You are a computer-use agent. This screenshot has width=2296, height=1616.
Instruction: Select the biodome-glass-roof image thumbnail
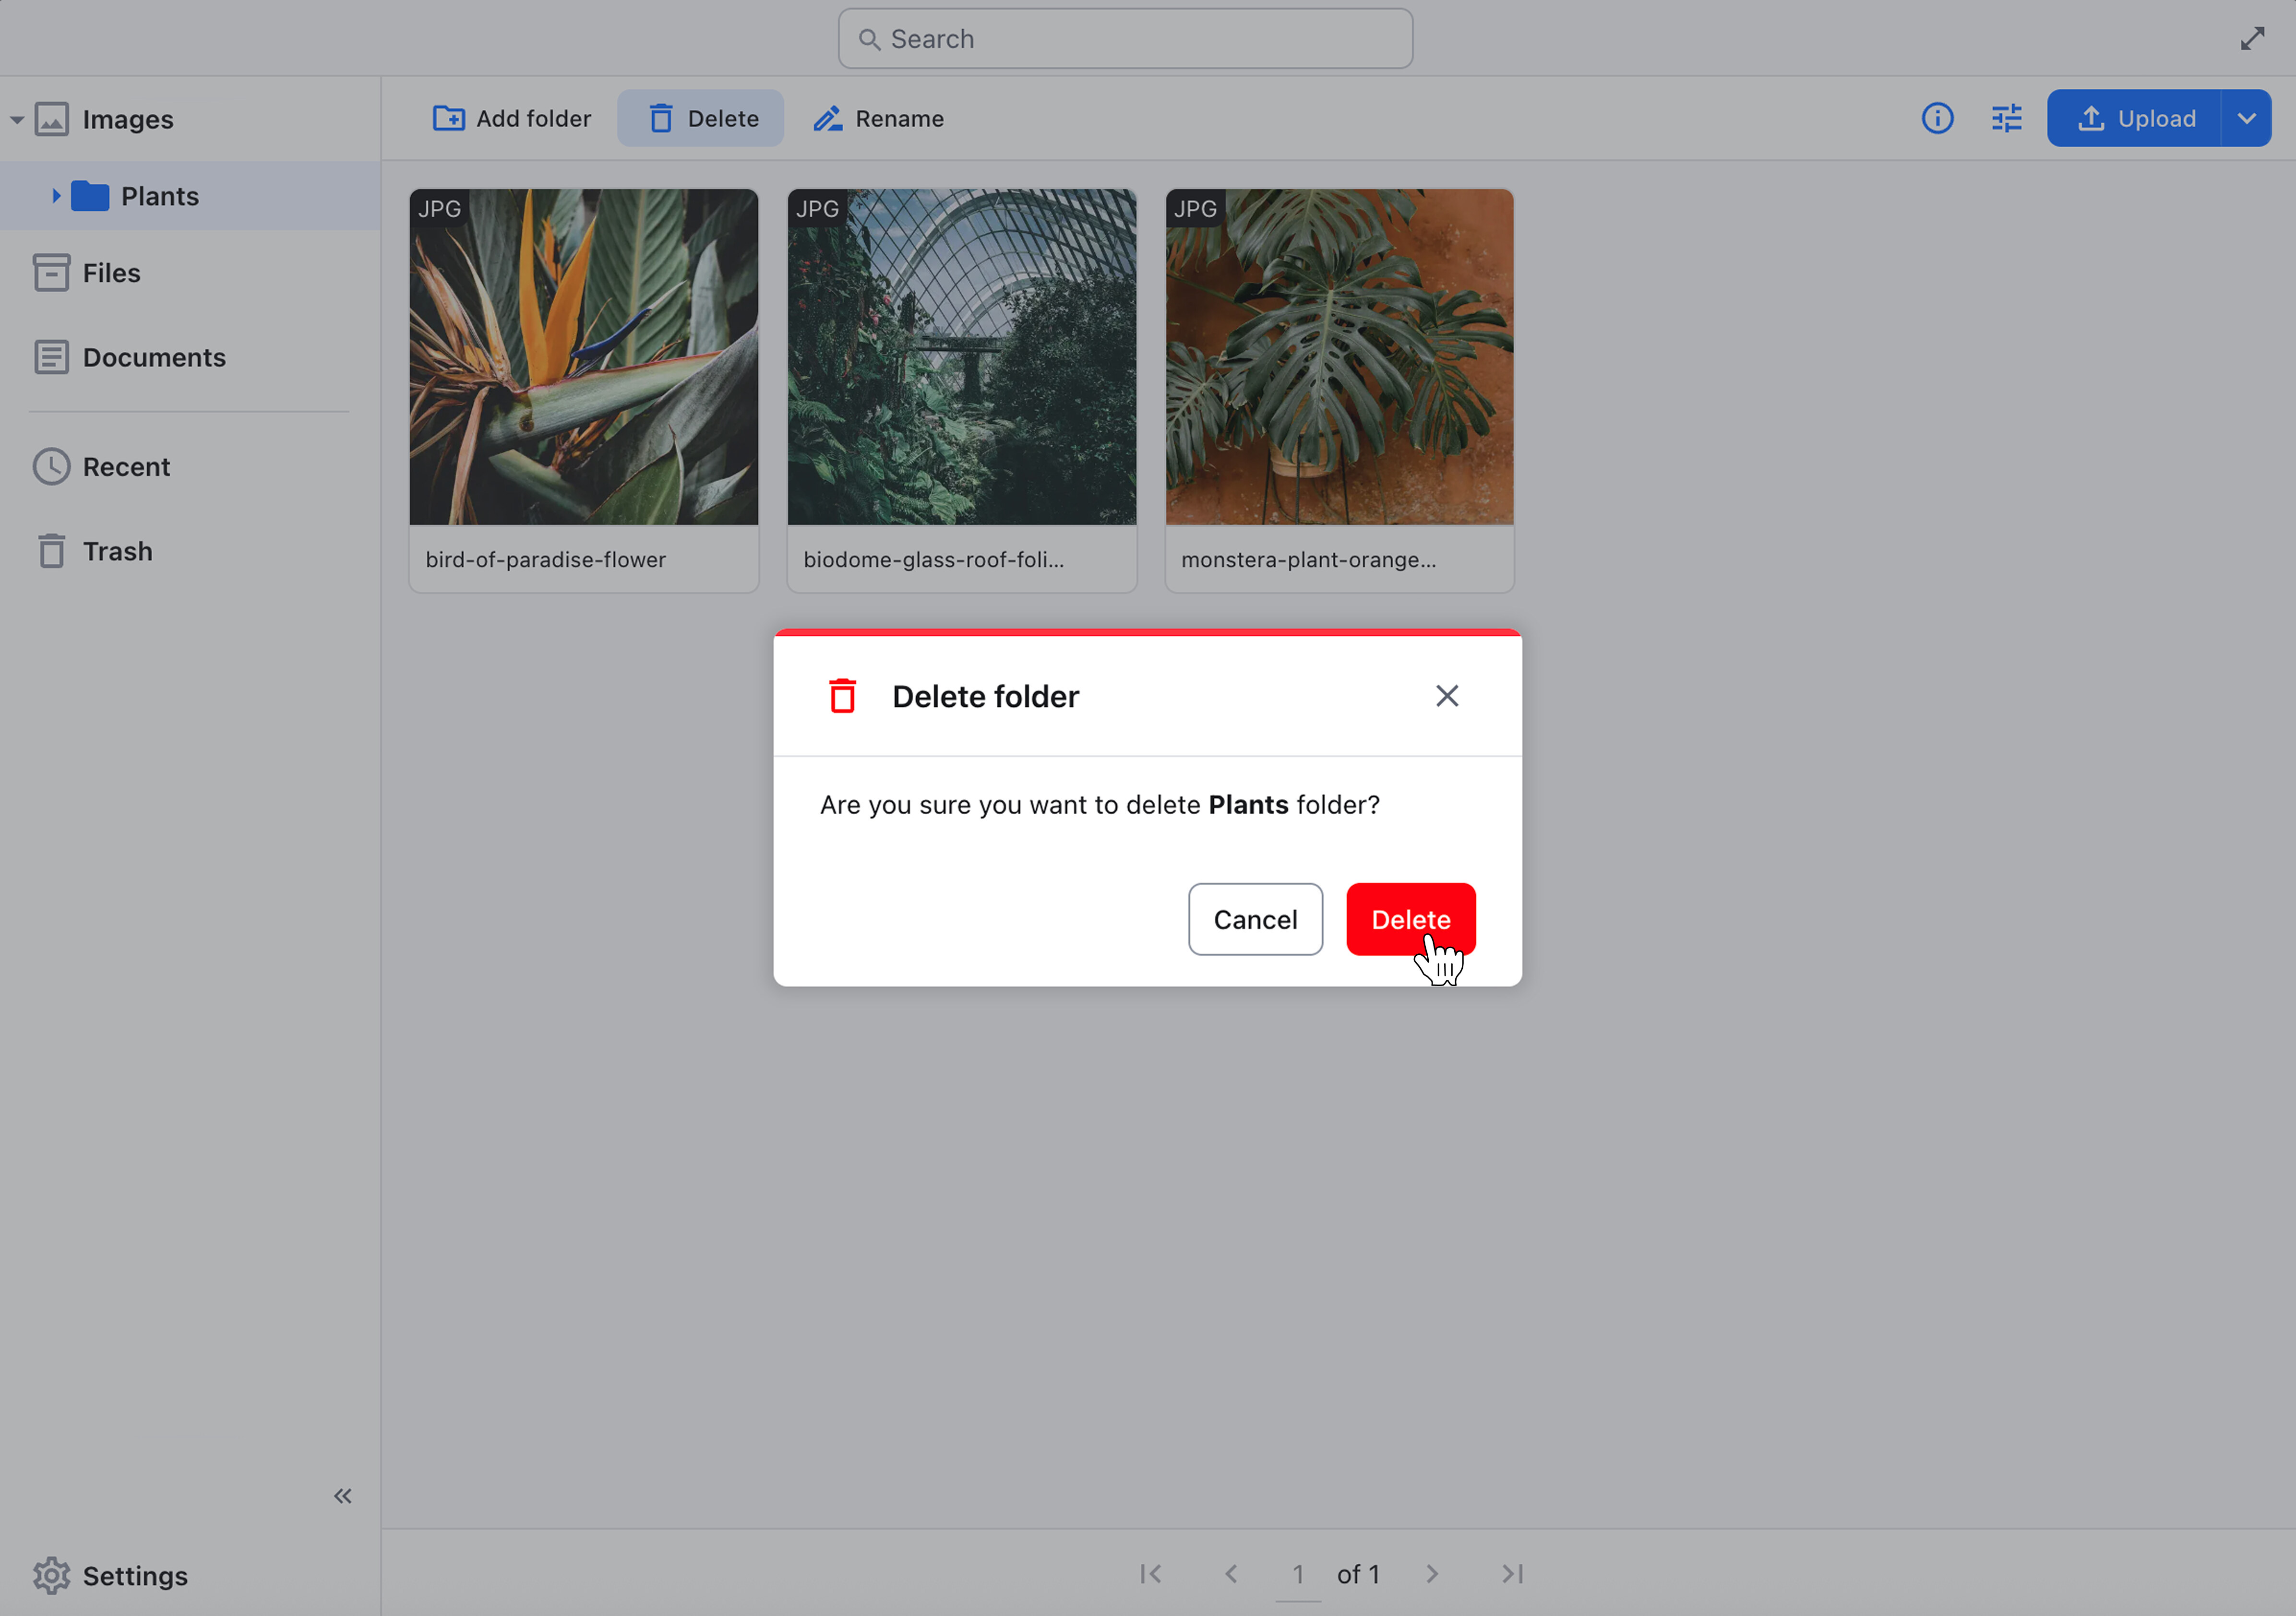(x=962, y=357)
